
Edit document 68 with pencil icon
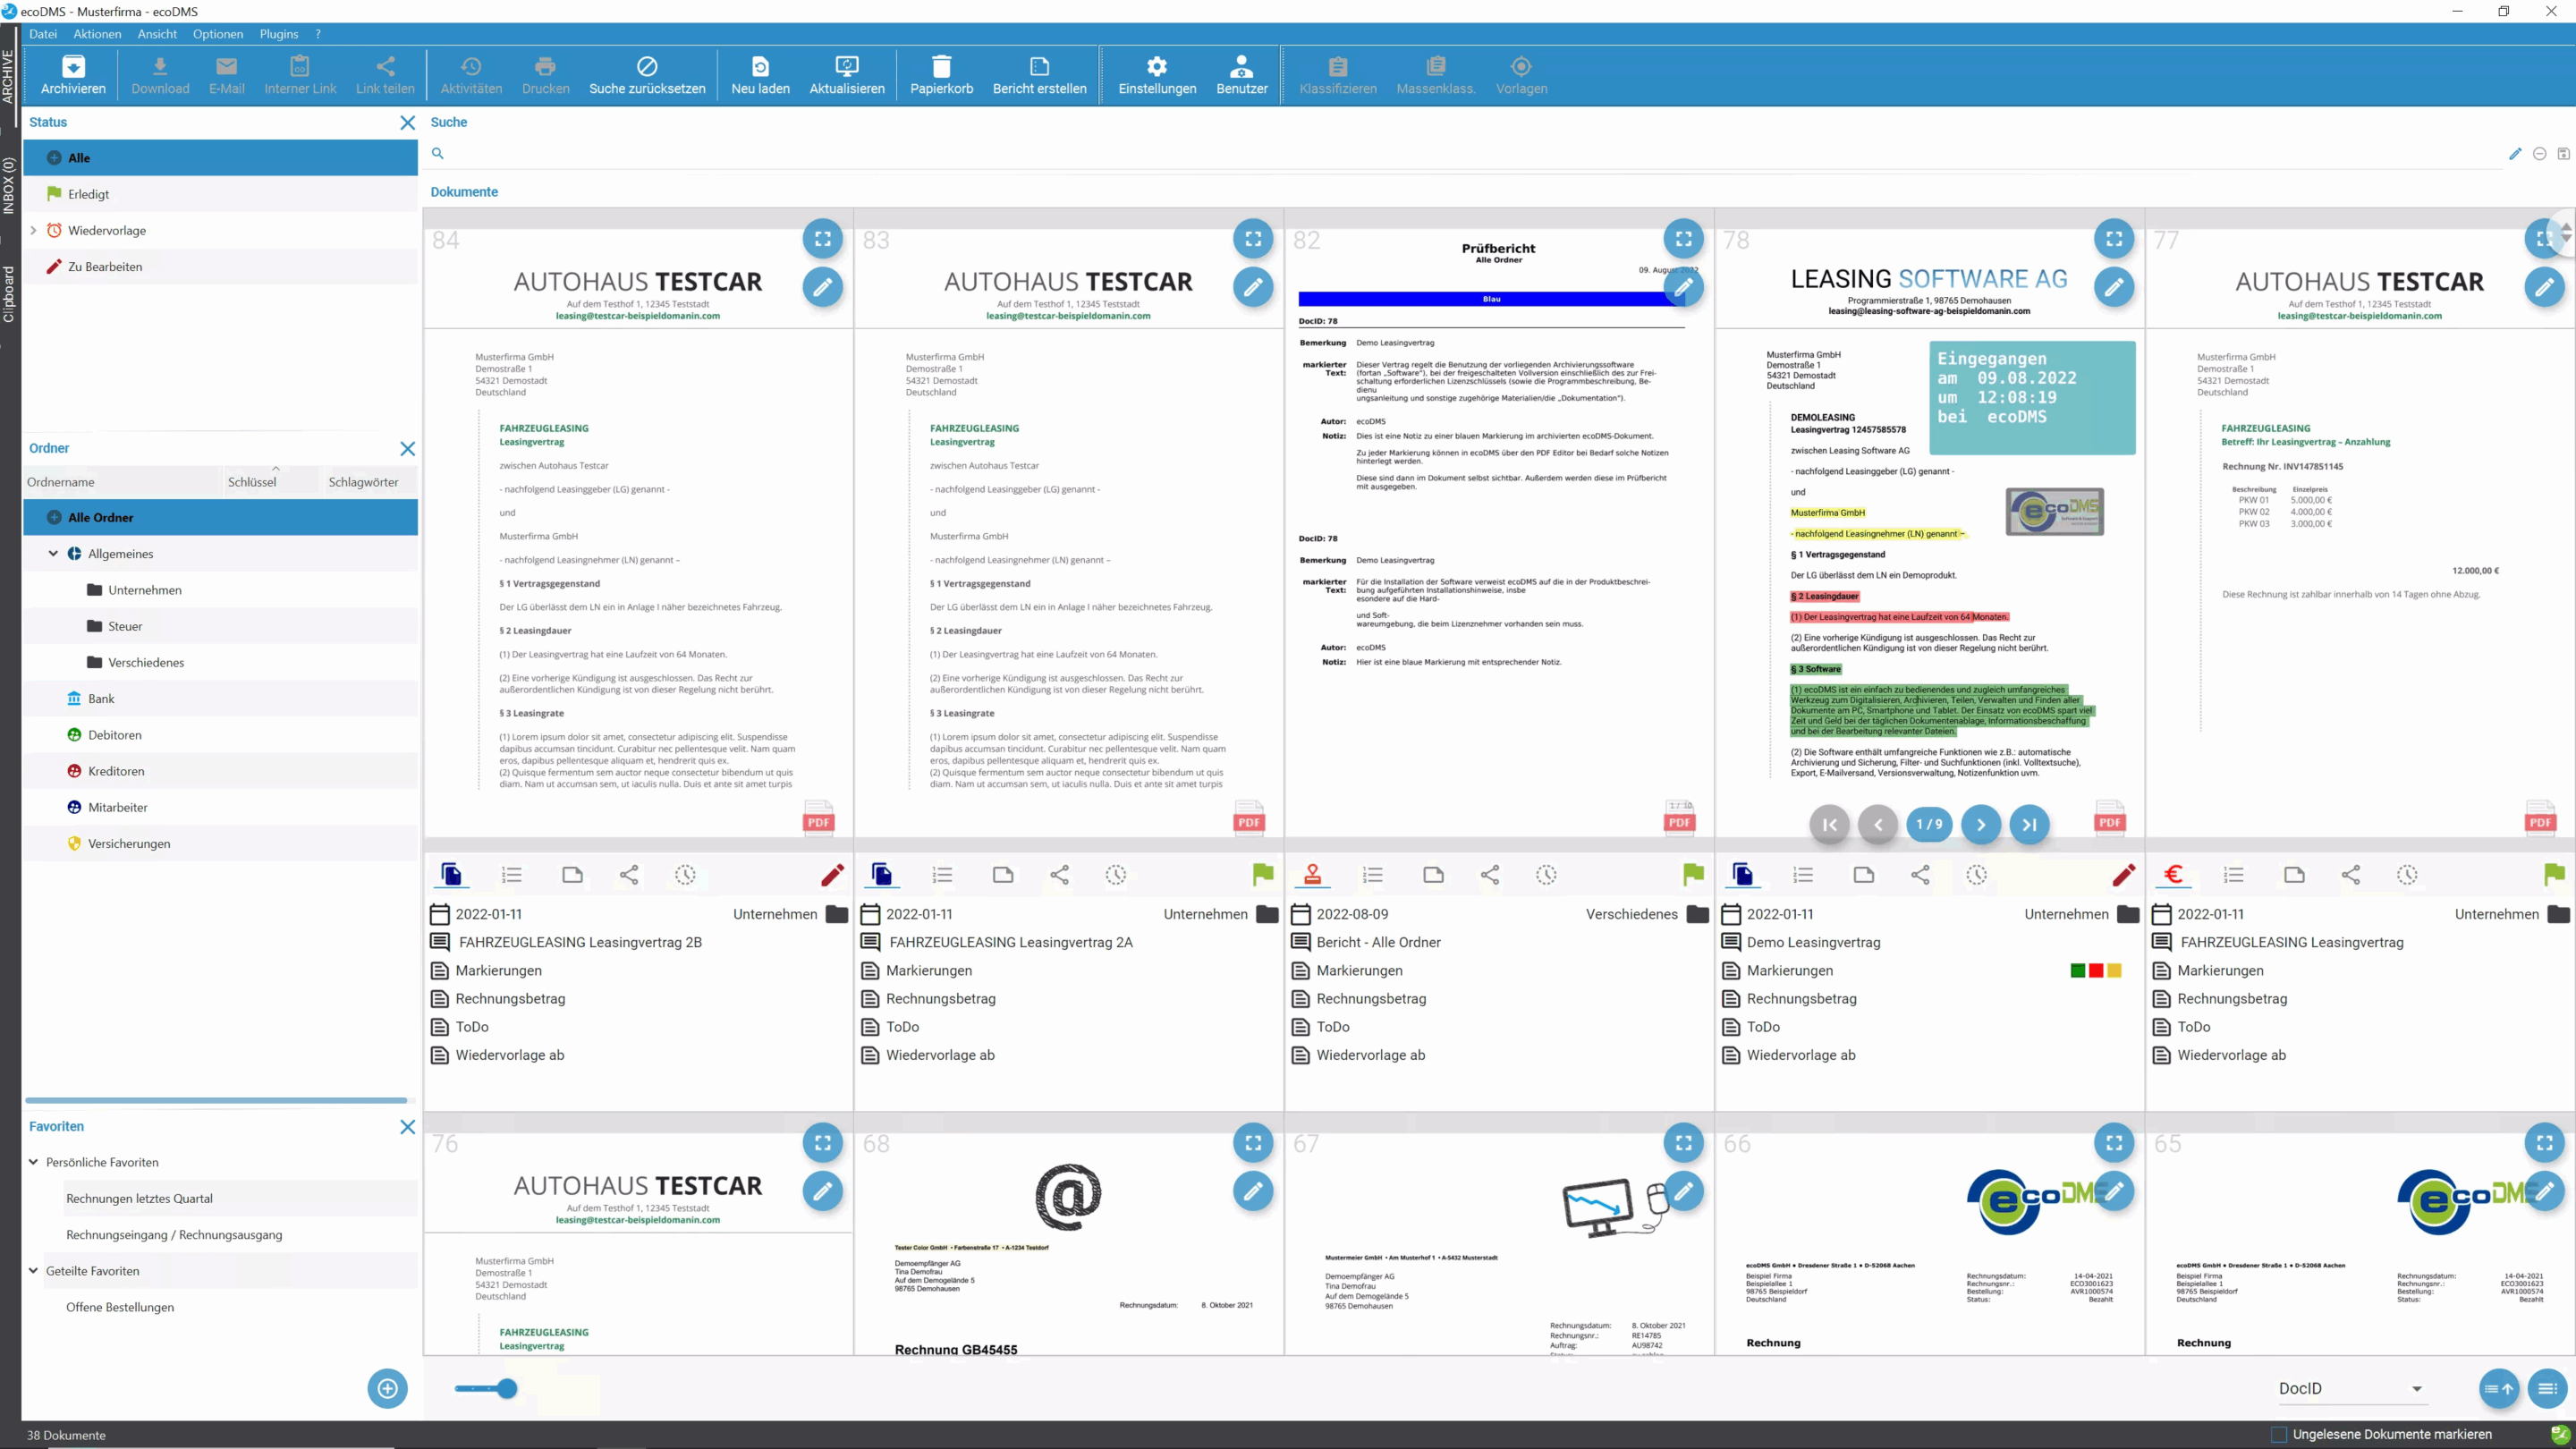point(1253,1191)
